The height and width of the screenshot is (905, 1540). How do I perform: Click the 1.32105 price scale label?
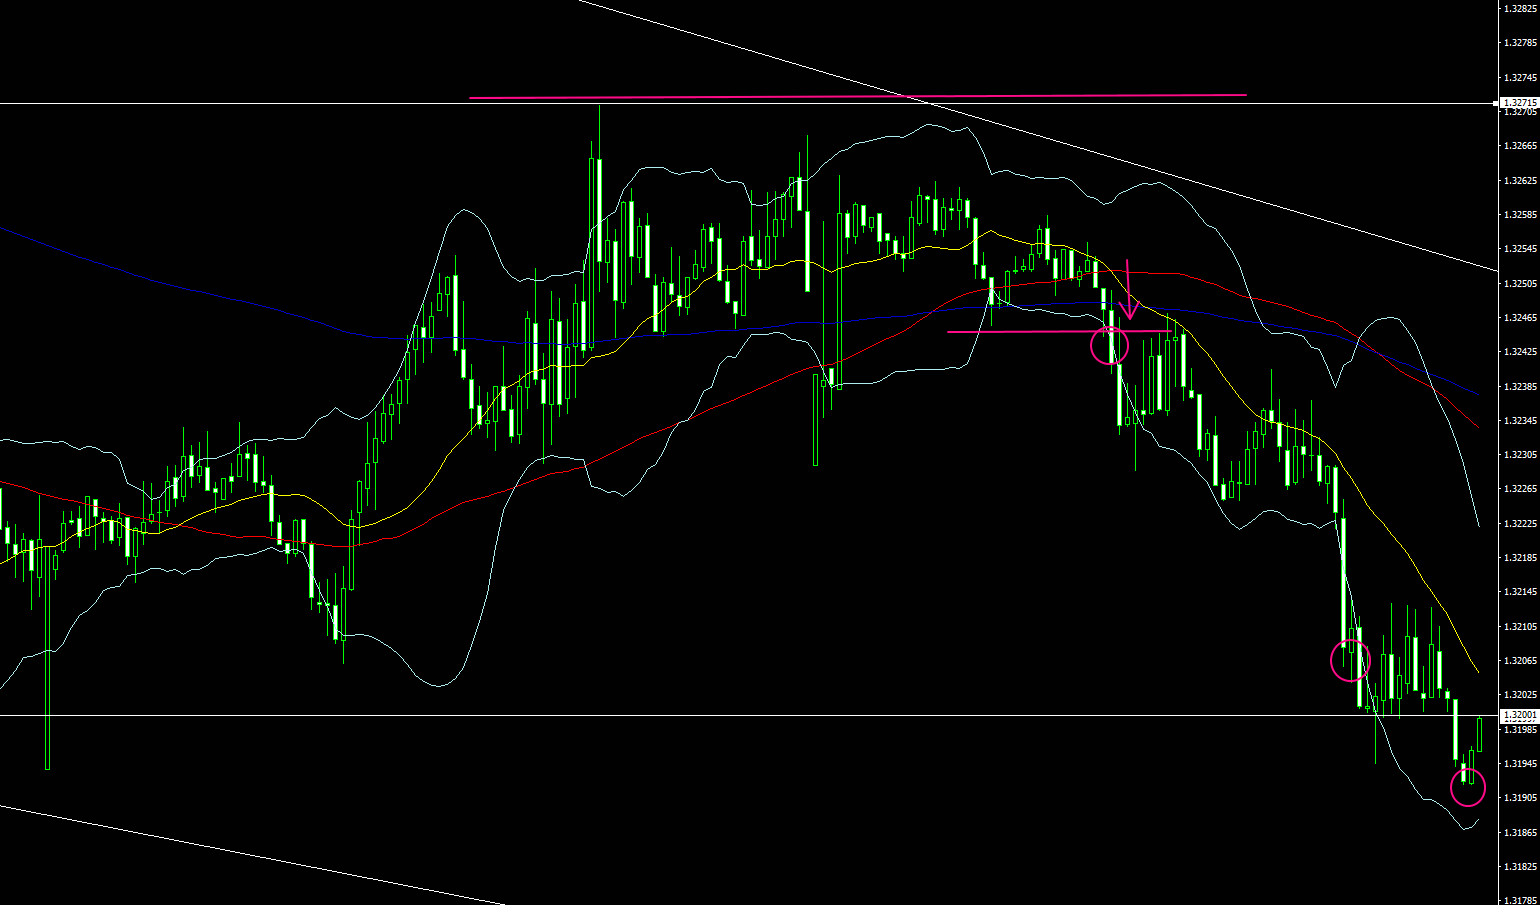(1520, 627)
